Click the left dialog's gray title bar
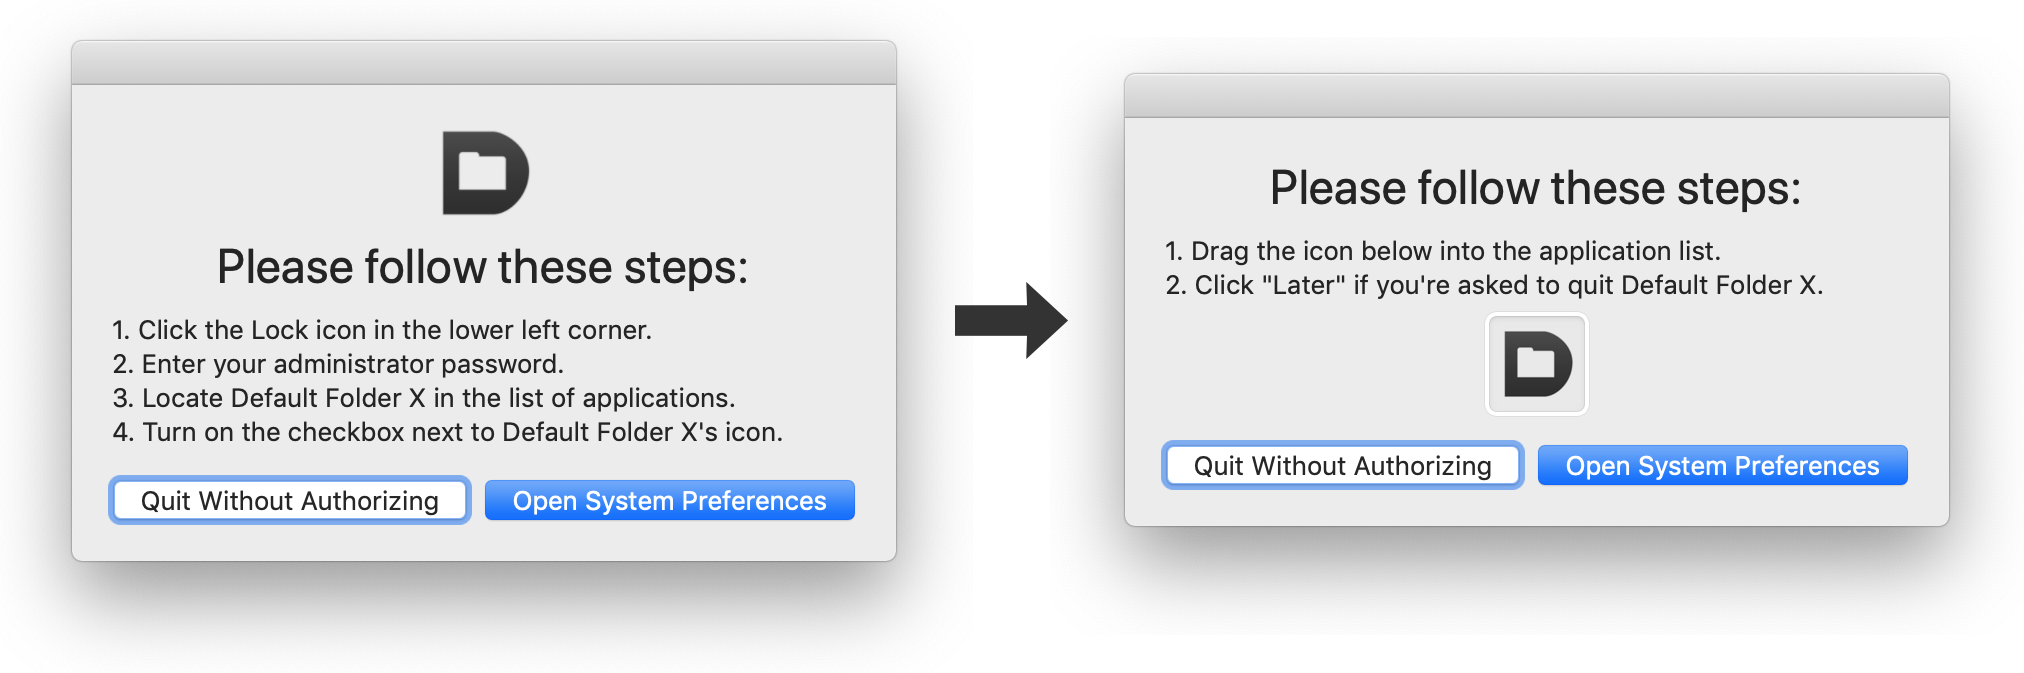The height and width of the screenshot is (673, 2024). [484, 63]
